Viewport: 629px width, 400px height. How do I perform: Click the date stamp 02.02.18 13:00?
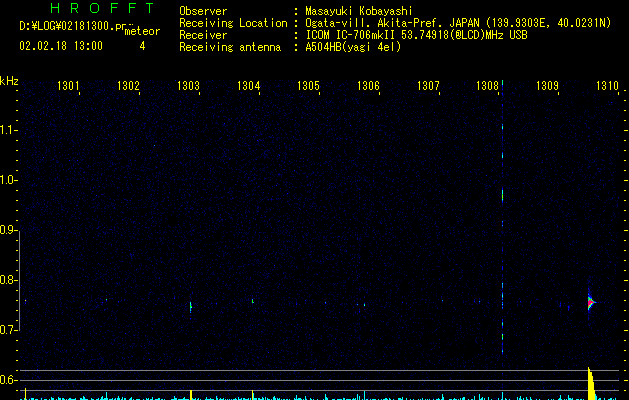coord(61,46)
